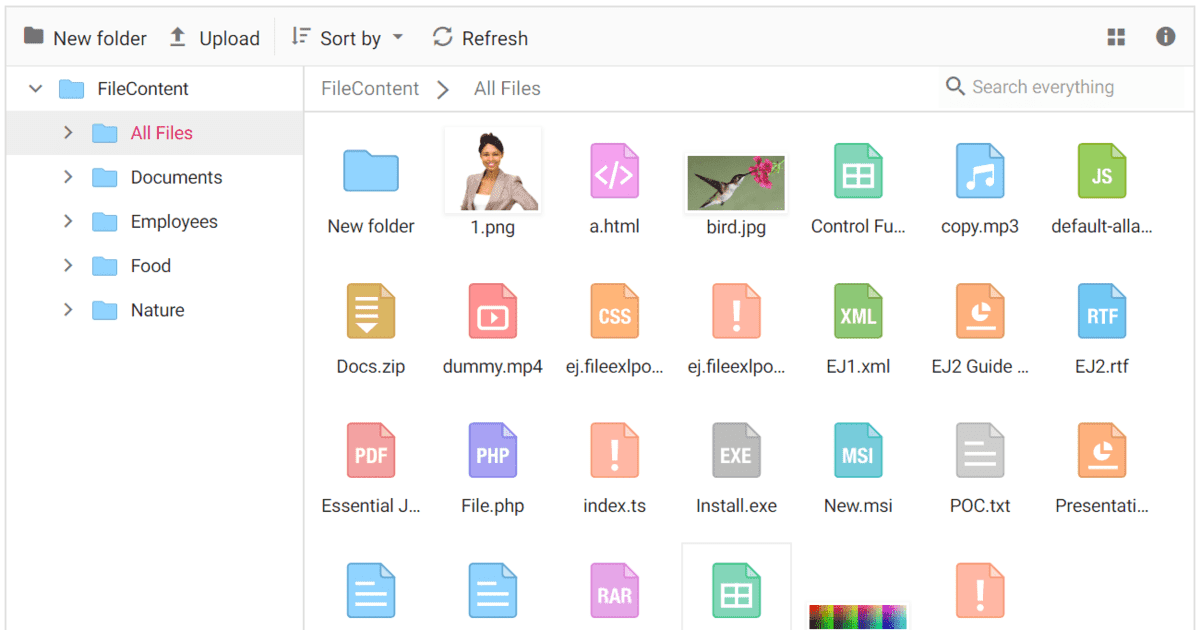Screen dimensions: 1200x630
Task: Select the Documents folder in tree
Action: tap(176, 177)
